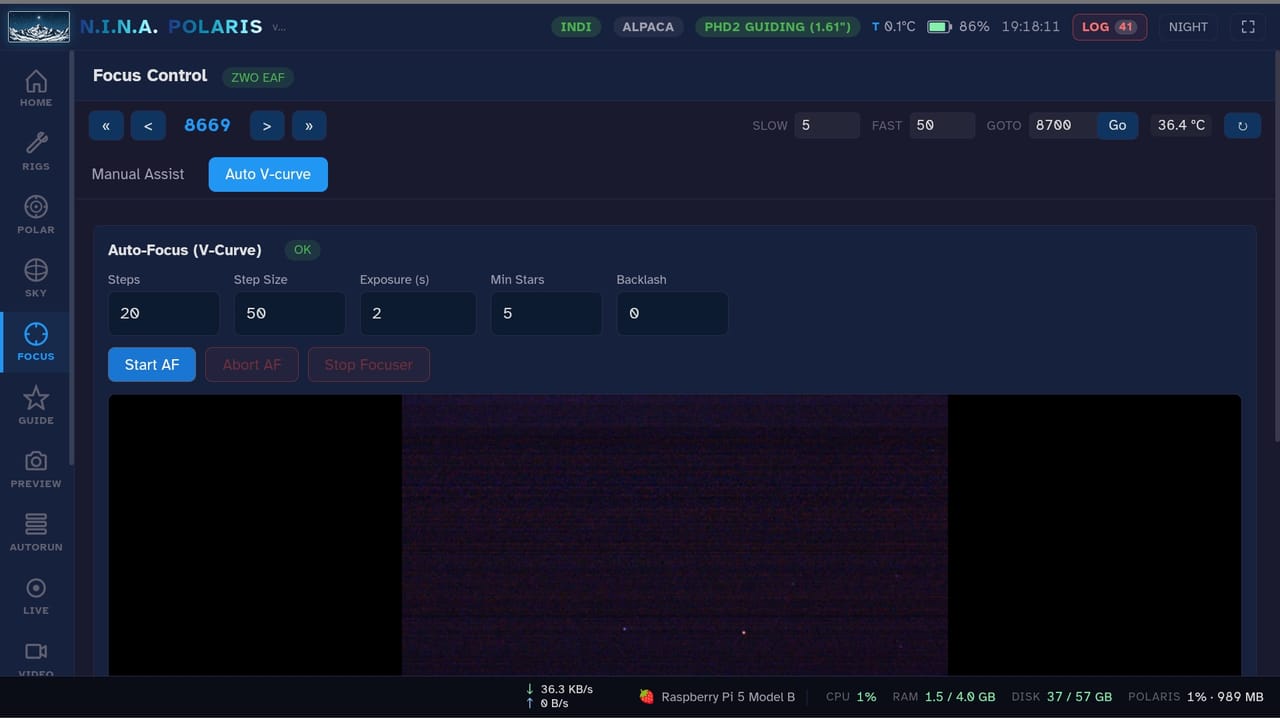Image resolution: width=1280 pixels, height=725 pixels.
Task: Switch to Auto V-curve tab
Action: [268, 174]
